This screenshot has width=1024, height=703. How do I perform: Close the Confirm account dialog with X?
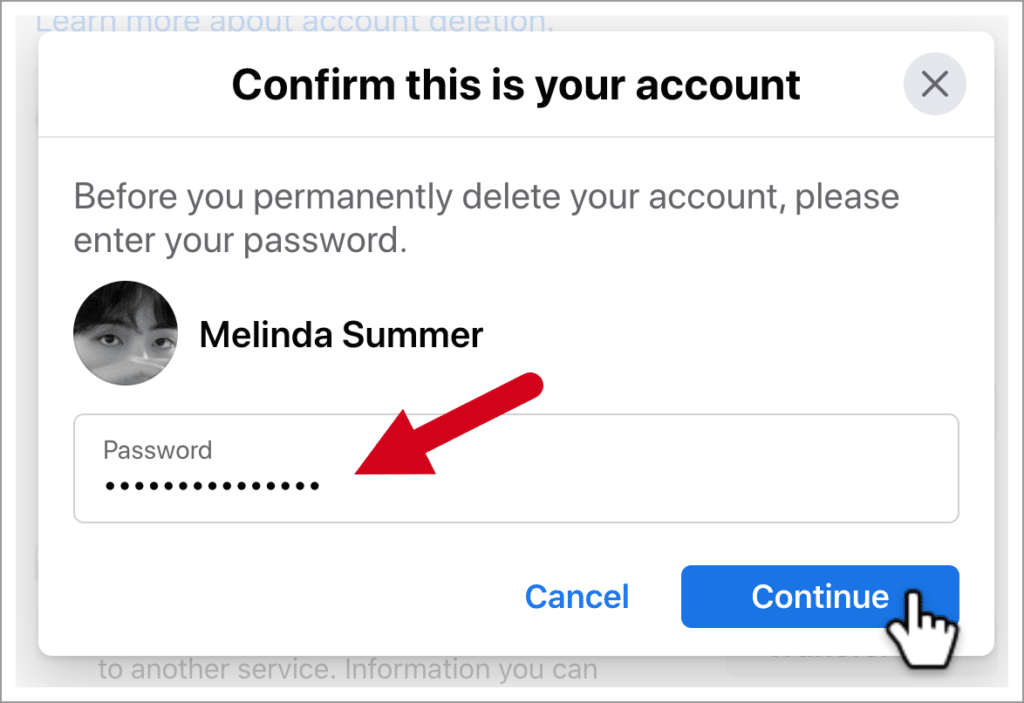tap(934, 84)
